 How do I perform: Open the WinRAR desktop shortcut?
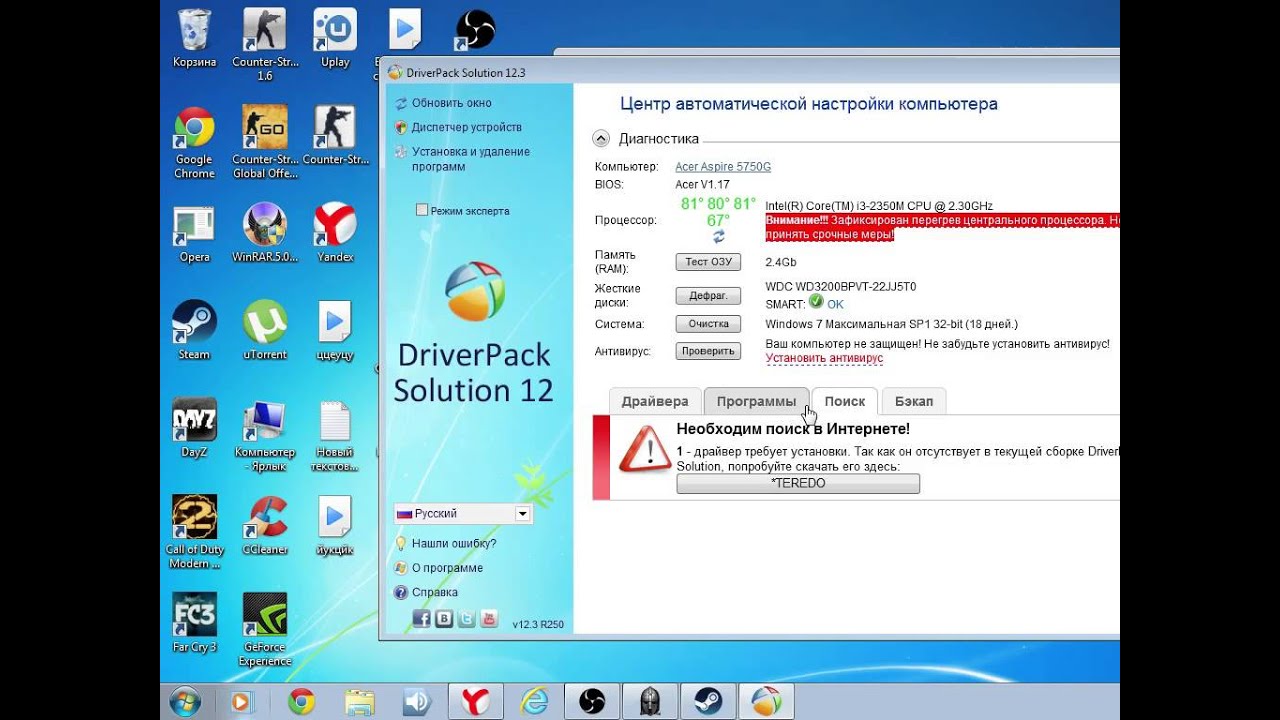[x=265, y=234]
